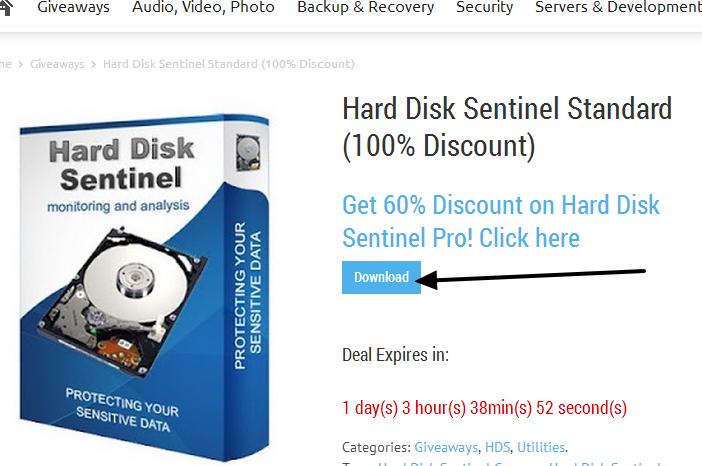The width and height of the screenshot is (702, 466).
Task: Click the Hard Disk Sentinel product box image
Action: (144, 286)
